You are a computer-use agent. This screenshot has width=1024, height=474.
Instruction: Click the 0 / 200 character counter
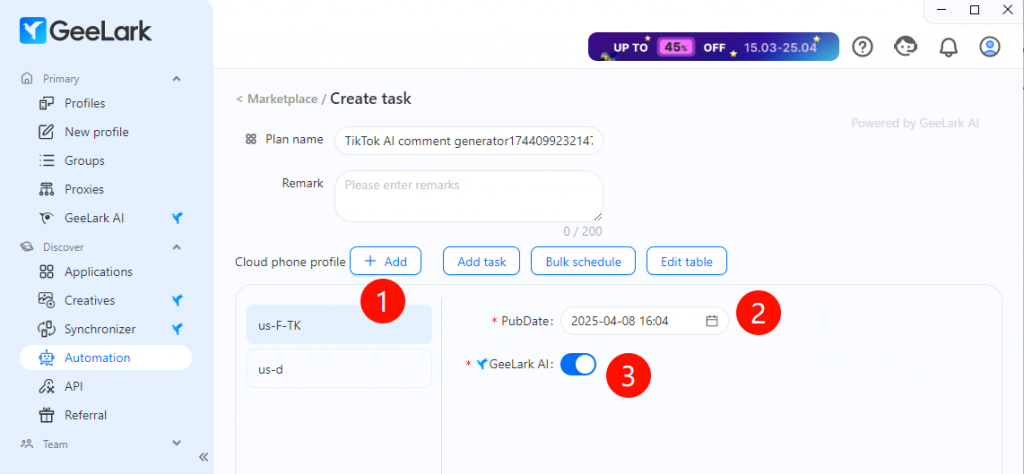(x=583, y=231)
